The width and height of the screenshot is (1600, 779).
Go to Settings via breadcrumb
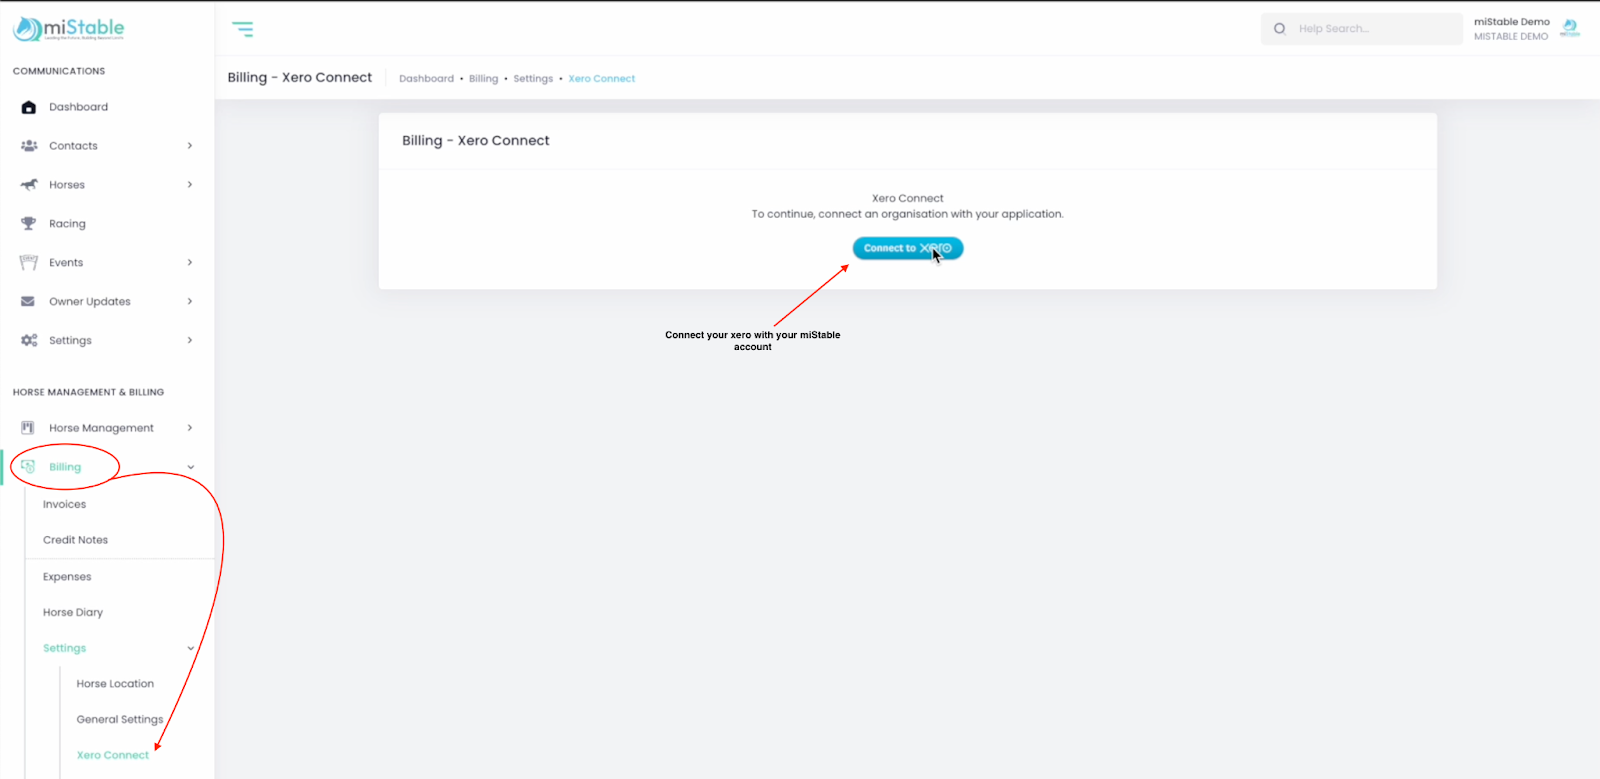[x=533, y=79]
